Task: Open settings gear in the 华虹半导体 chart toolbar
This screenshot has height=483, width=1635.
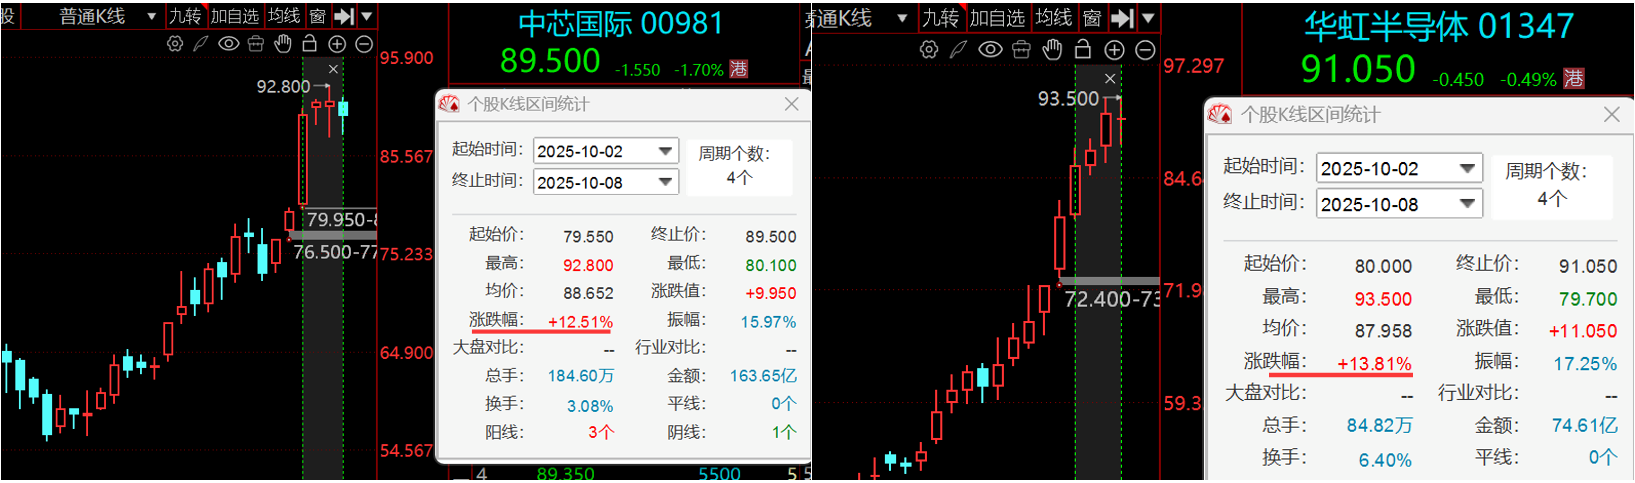Action: tap(929, 50)
